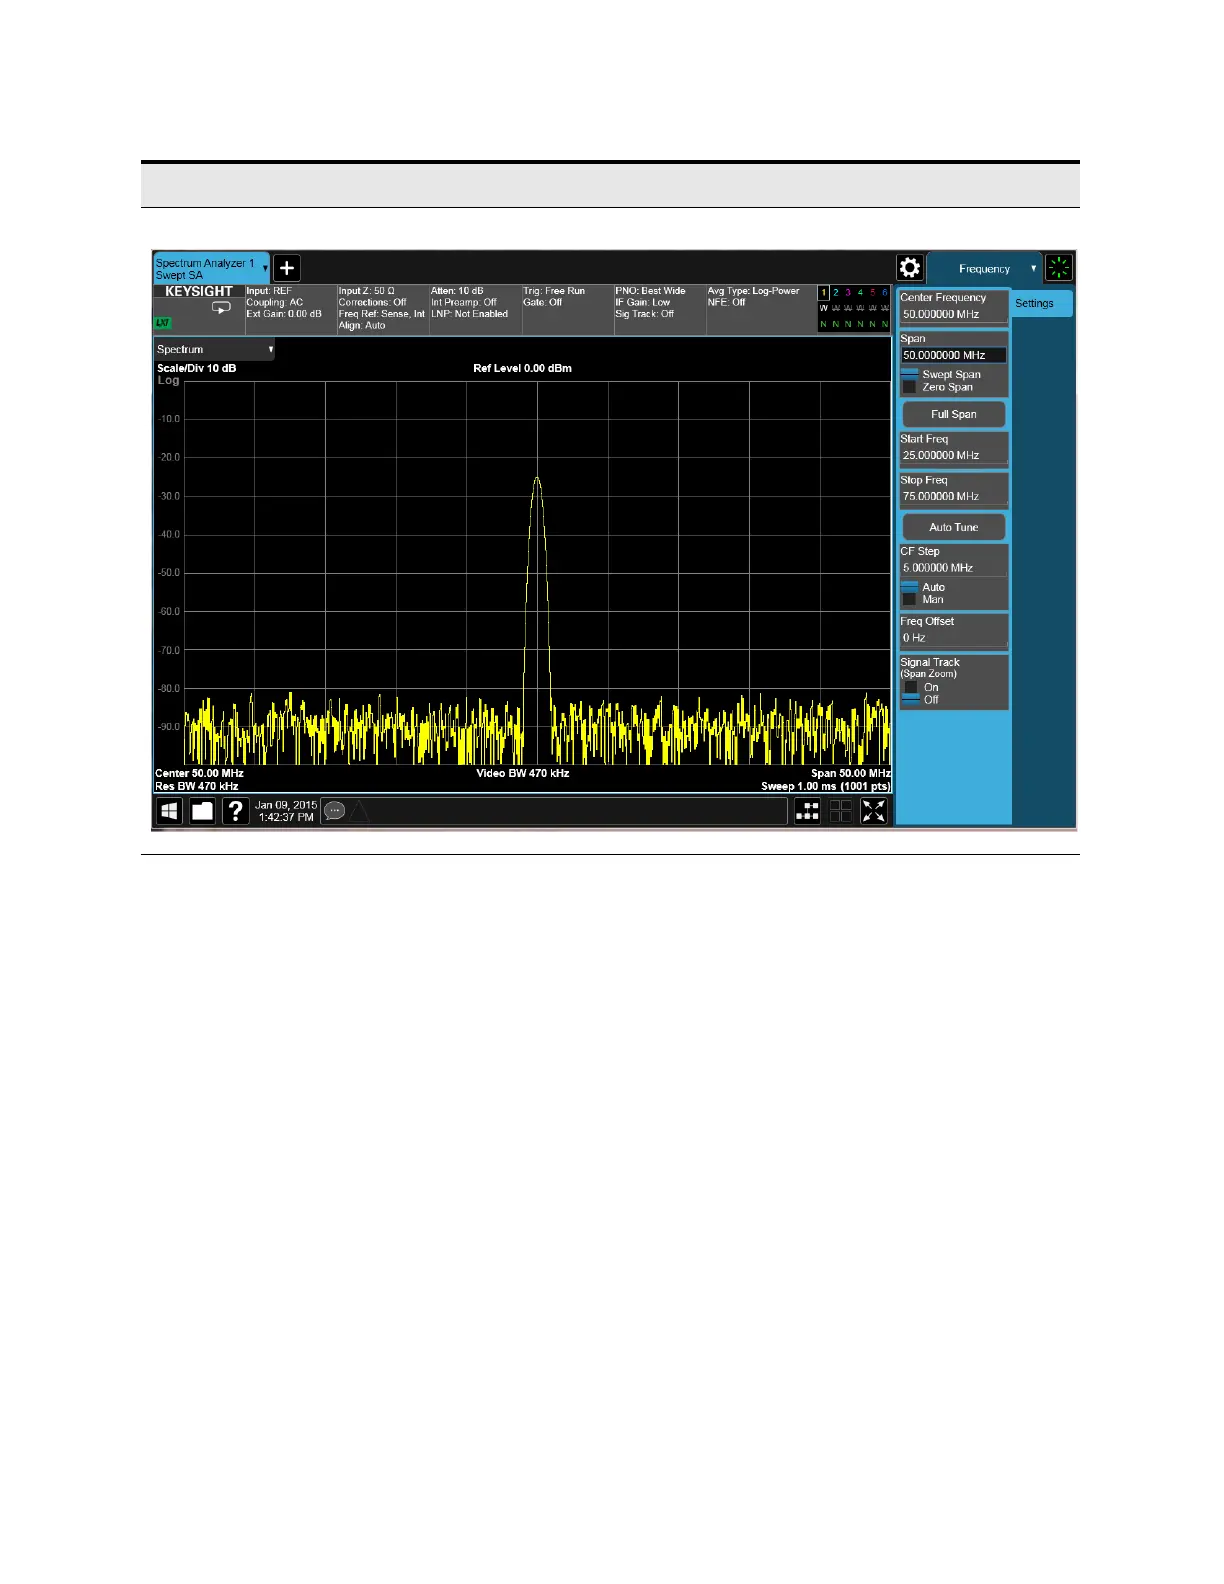
Task: Open the Spectrum Analyzer 1 mode dropdown
Action: click(211, 268)
